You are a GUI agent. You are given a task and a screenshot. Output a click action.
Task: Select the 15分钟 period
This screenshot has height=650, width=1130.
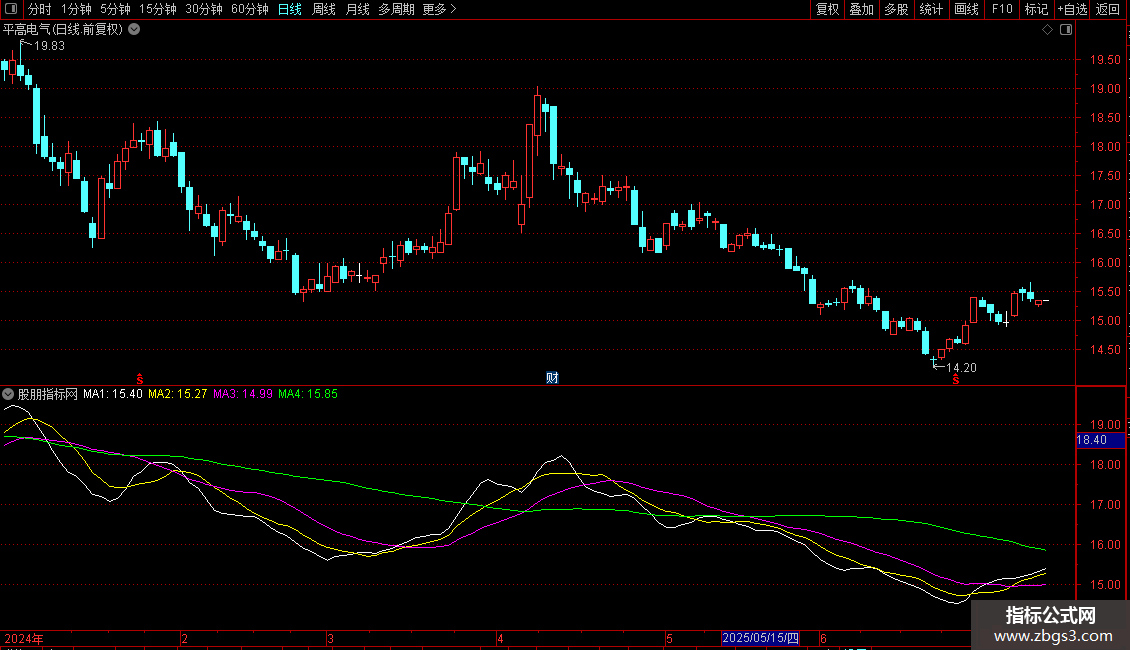pos(157,9)
